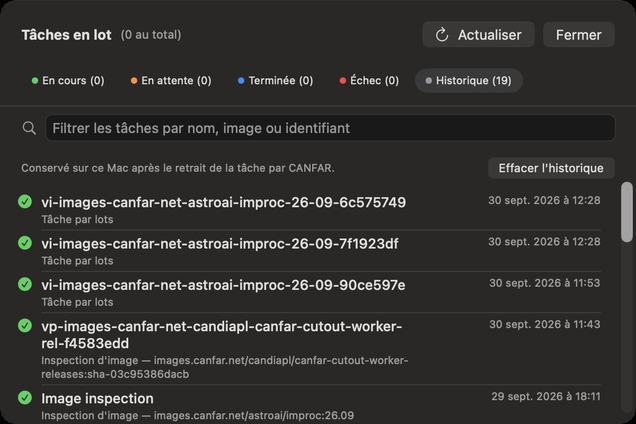Open the Terminée (0) tab

click(x=275, y=81)
